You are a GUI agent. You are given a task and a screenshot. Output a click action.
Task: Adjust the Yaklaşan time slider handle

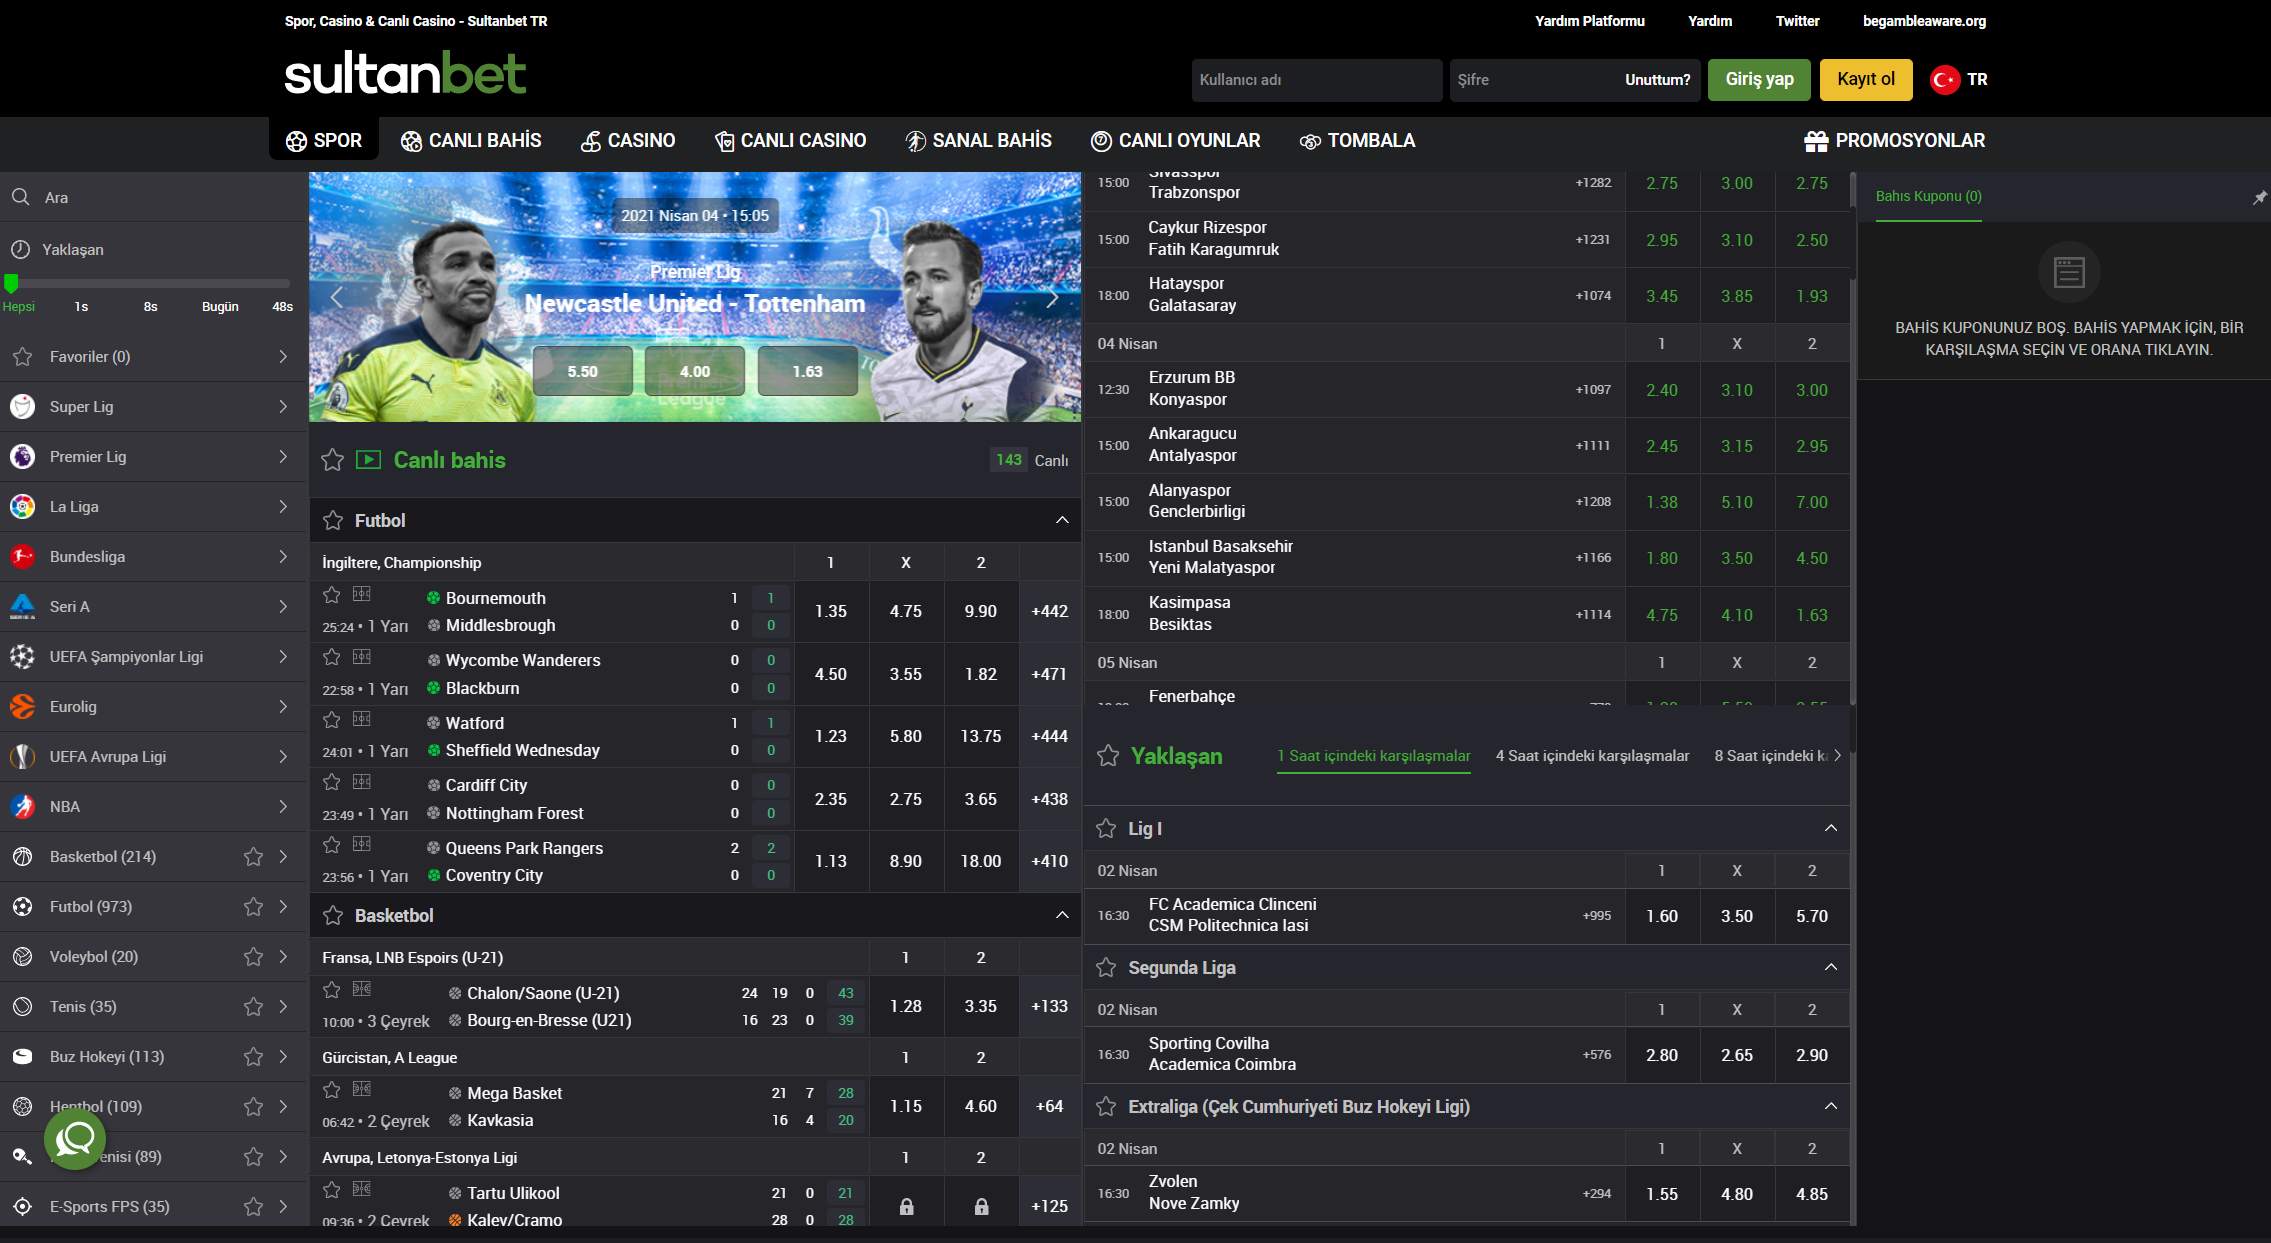pyautogui.click(x=11, y=283)
